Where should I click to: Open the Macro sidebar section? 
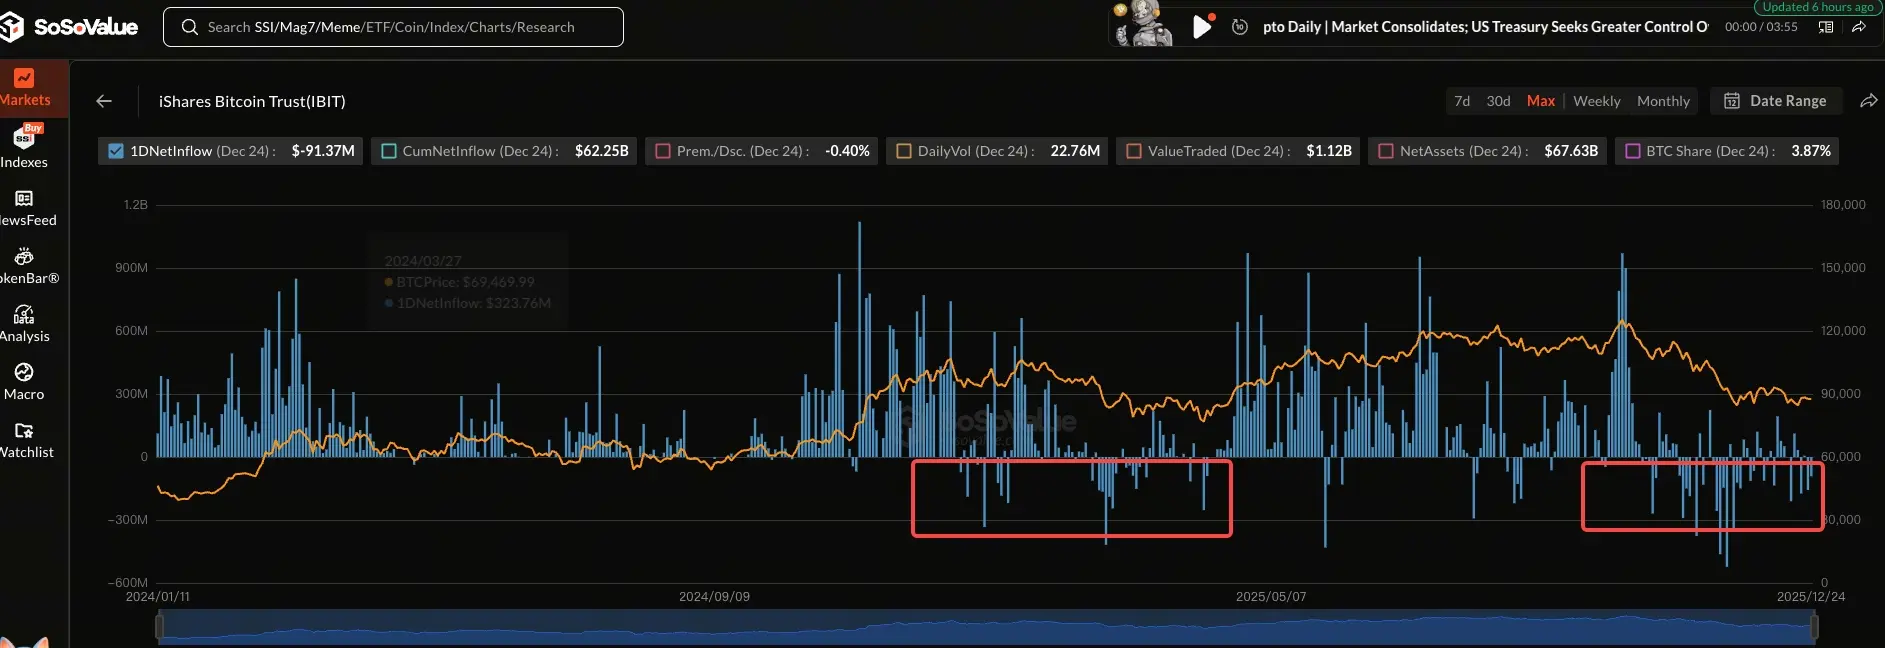tap(24, 382)
